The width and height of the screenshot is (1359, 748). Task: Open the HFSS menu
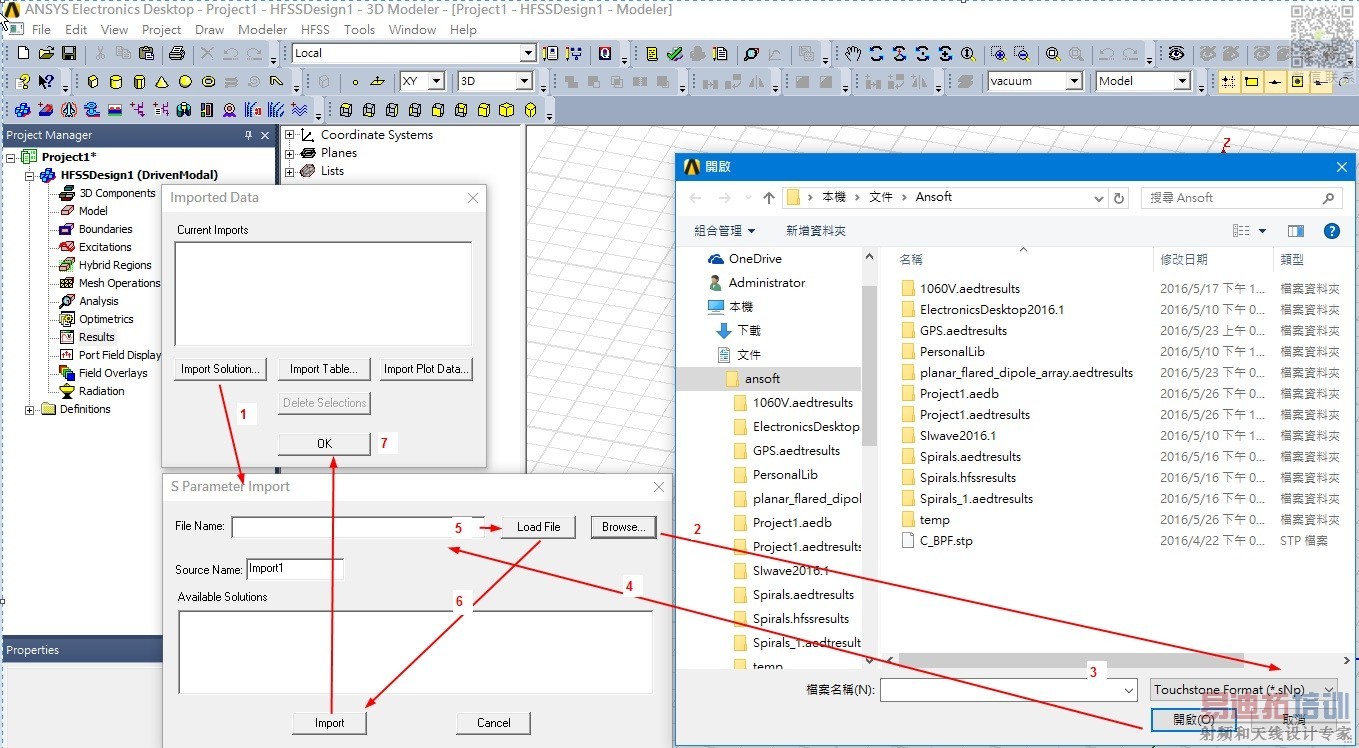(x=315, y=29)
